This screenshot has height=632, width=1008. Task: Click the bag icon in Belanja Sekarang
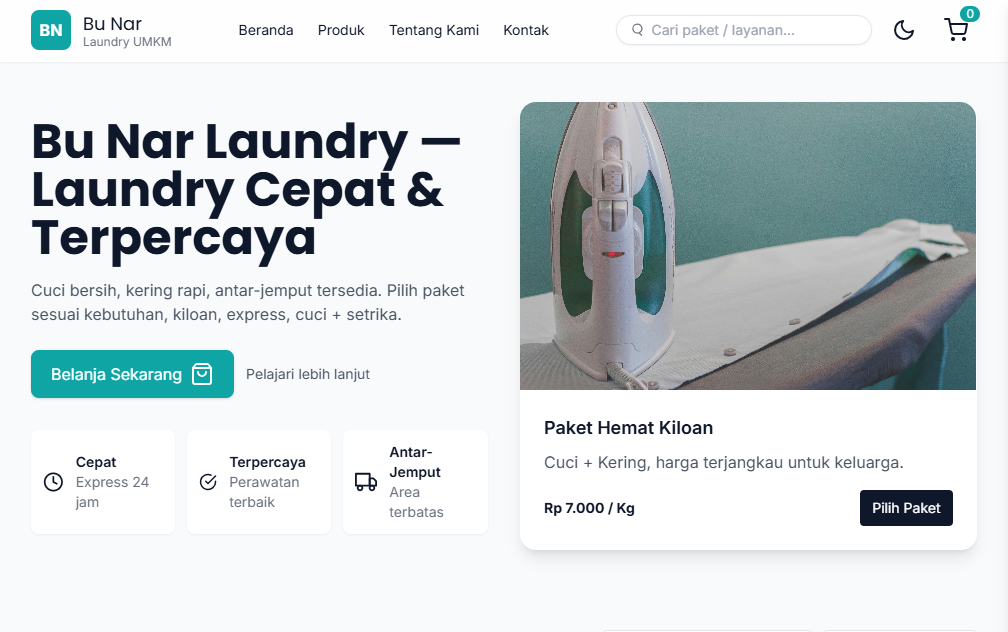(x=202, y=374)
